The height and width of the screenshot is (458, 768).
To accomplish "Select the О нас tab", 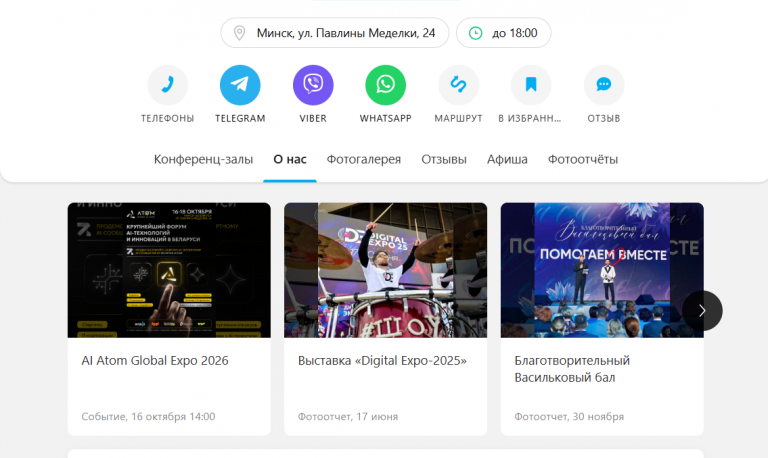I will pyautogui.click(x=290, y=159).
